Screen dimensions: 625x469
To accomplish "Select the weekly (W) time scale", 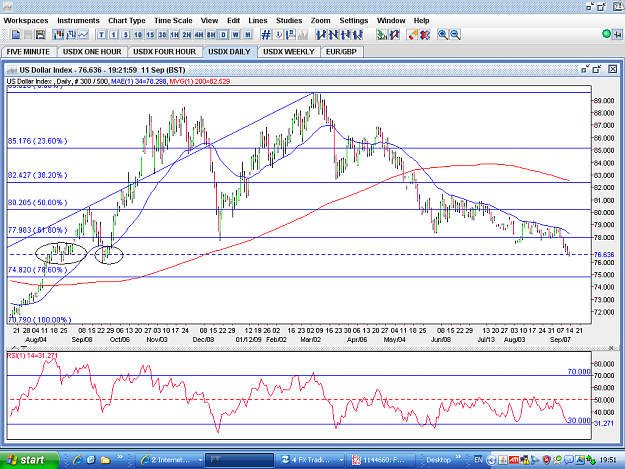I will (x=236, y=35).
